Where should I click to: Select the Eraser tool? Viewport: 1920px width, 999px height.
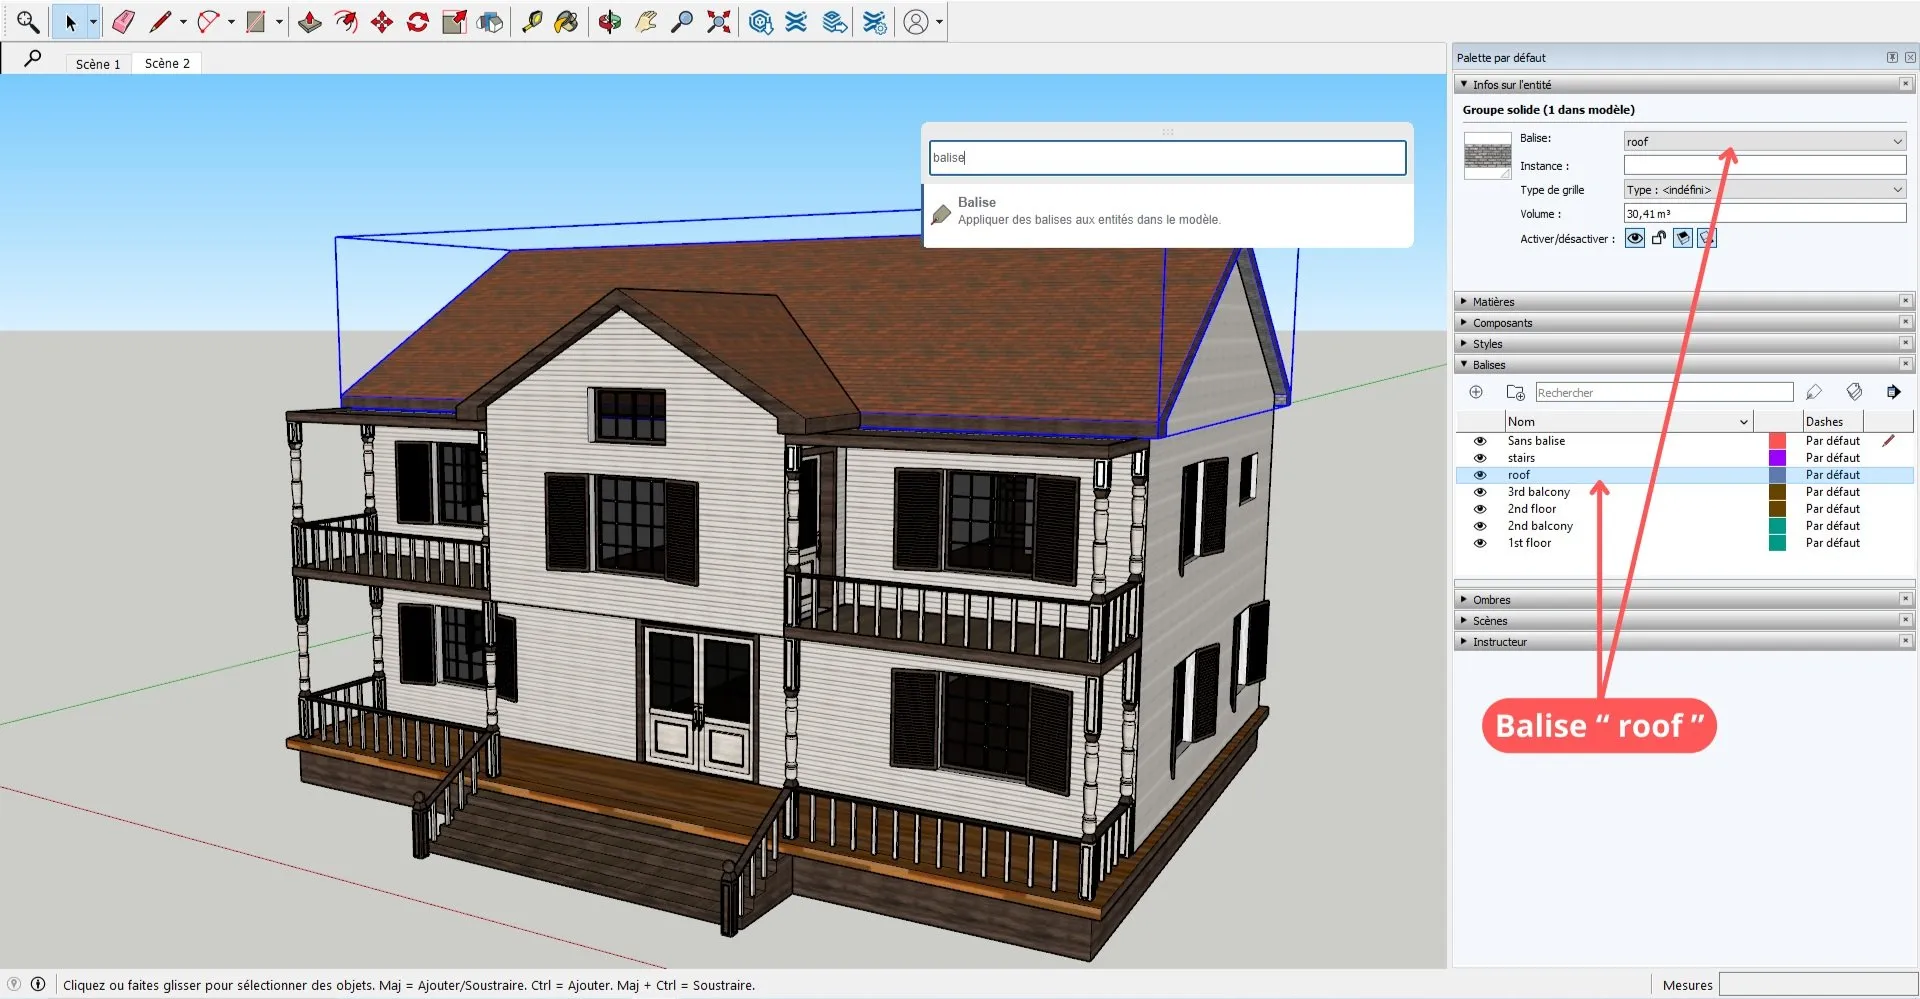[x=123, y=22]
